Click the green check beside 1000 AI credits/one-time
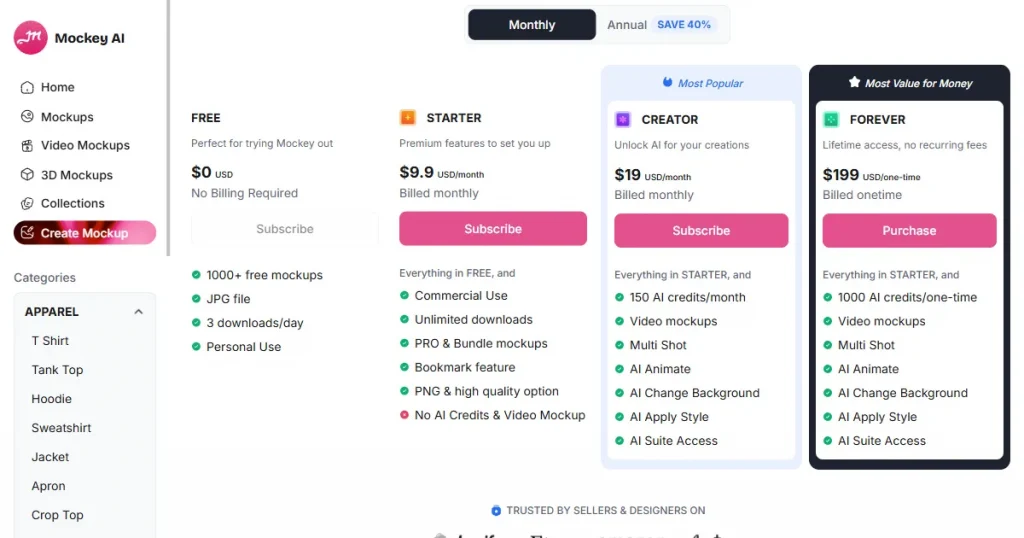Viewport: 1024px width, 538px height. click(x=827, y=297)
